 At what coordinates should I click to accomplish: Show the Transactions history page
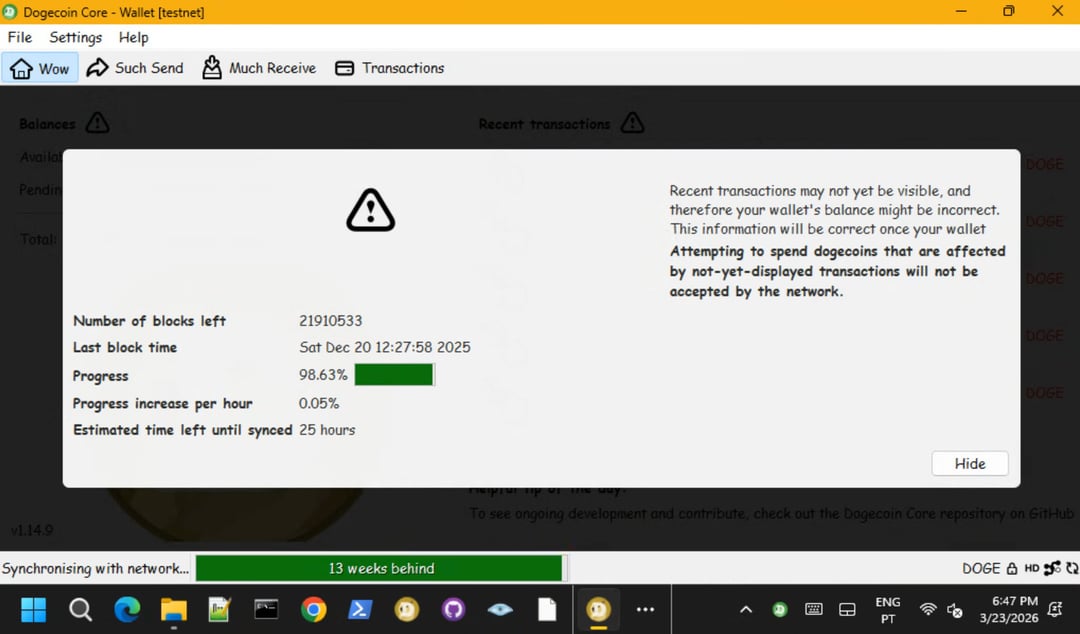point(390,68)
